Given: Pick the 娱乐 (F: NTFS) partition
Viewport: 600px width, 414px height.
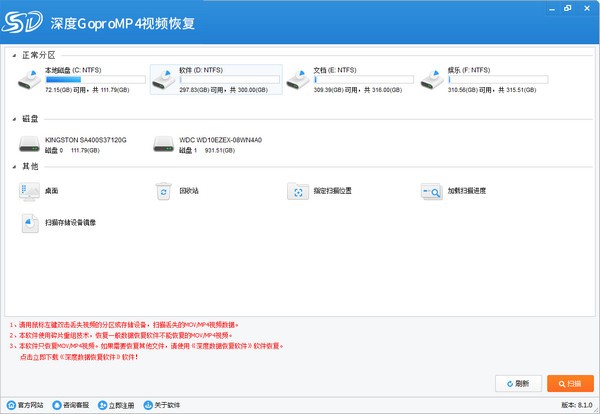Looking at the screenshot, I should (480, 78).
